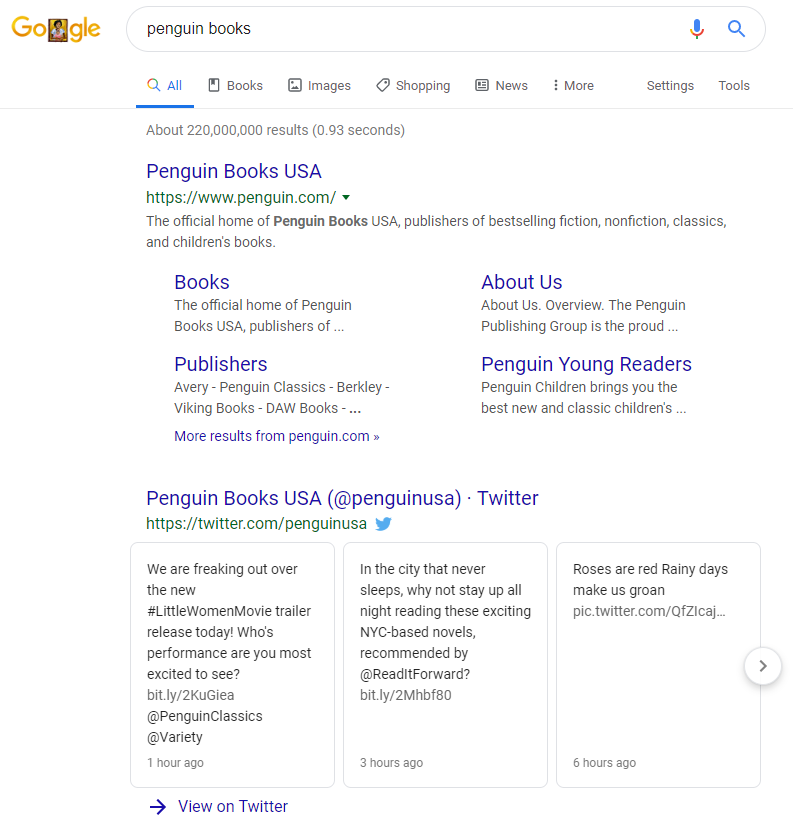The width and height of the screenshot is (793, 823).
Task: Click the Google logo
Action: tap(56, 29)
